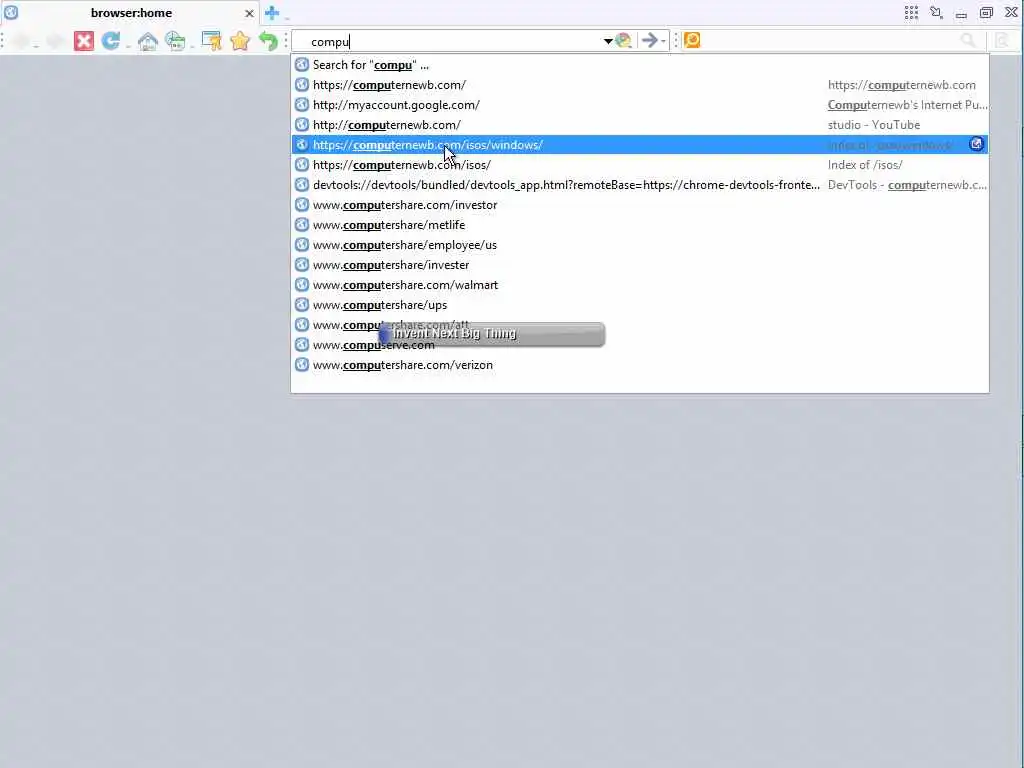Open http://computernewb.com/ suggestion
Screen dimensions: 1024x768
tap(640, 125)
